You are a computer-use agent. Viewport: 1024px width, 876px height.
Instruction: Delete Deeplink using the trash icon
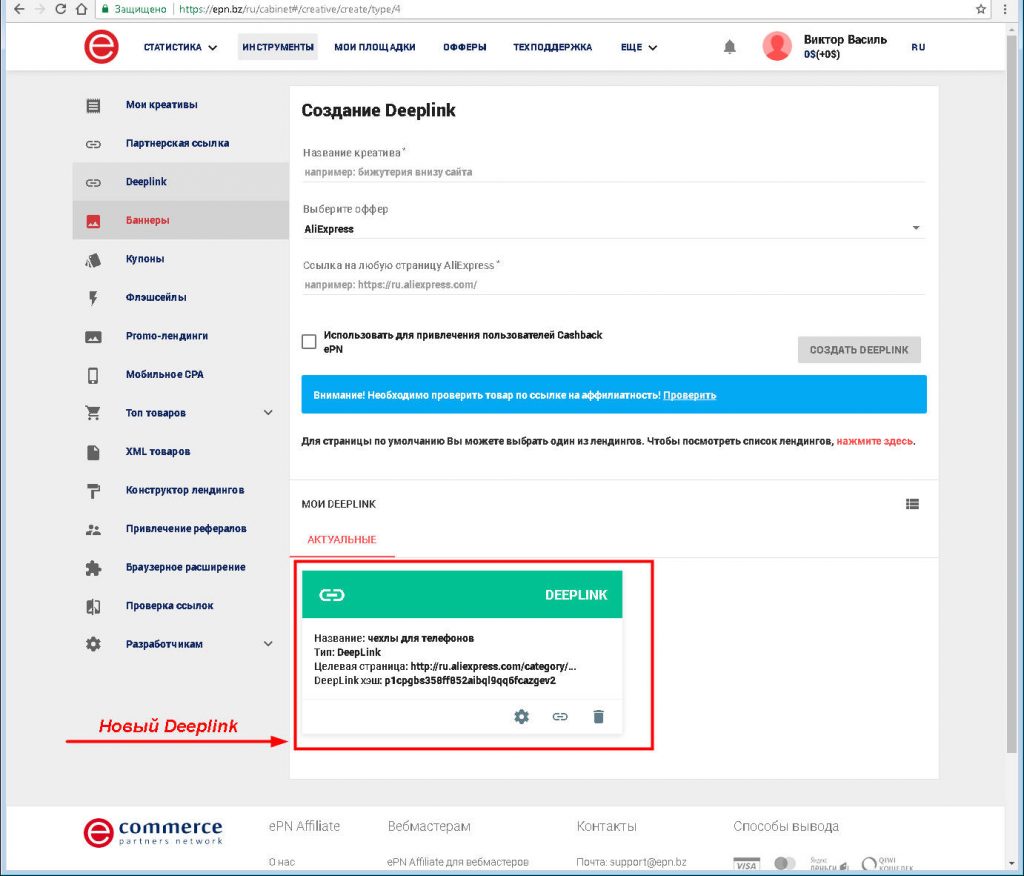598,716
